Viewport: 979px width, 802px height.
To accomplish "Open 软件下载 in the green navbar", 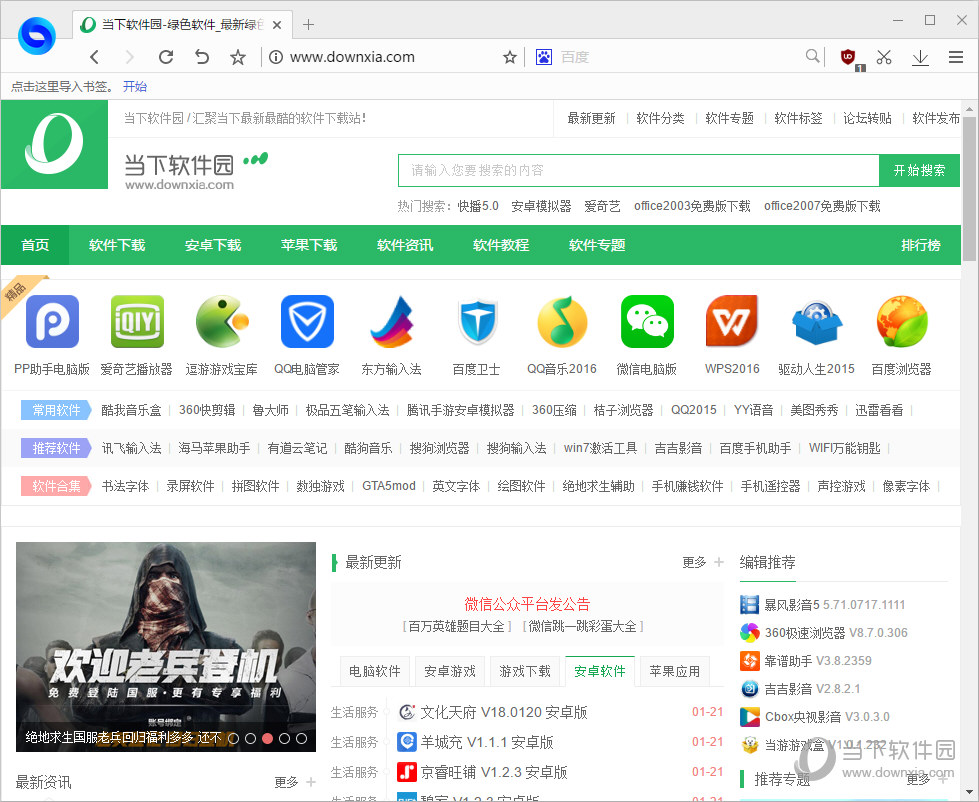I will click(x=117, y=245).
